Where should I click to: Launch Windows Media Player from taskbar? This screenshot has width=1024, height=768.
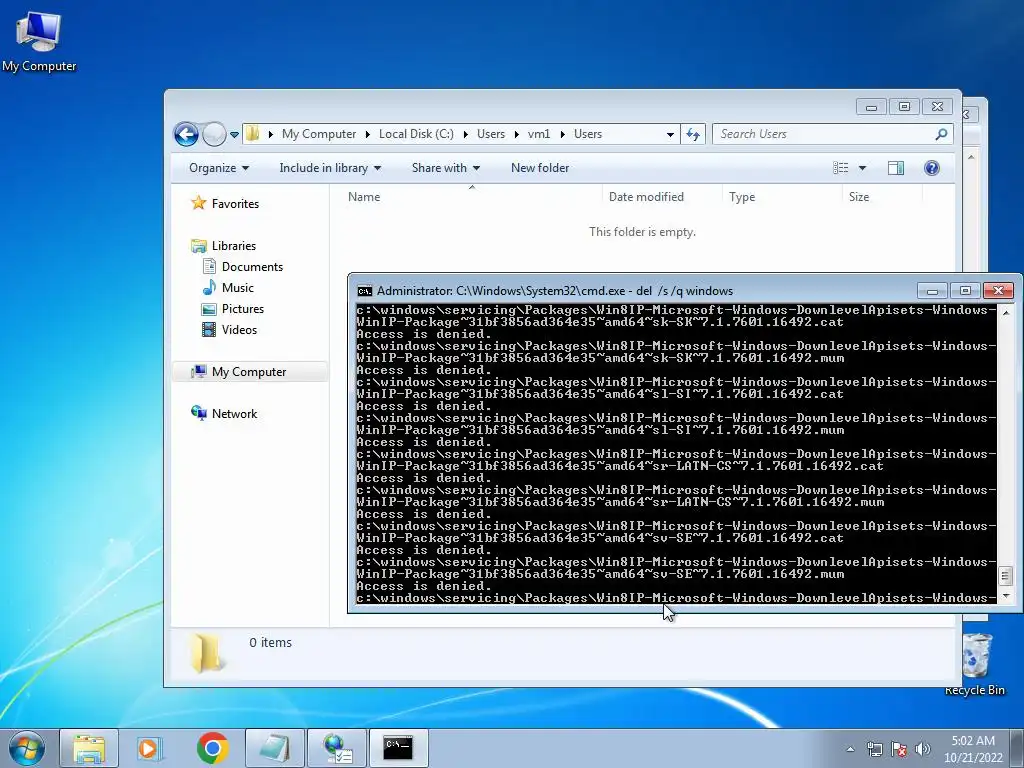150,748
